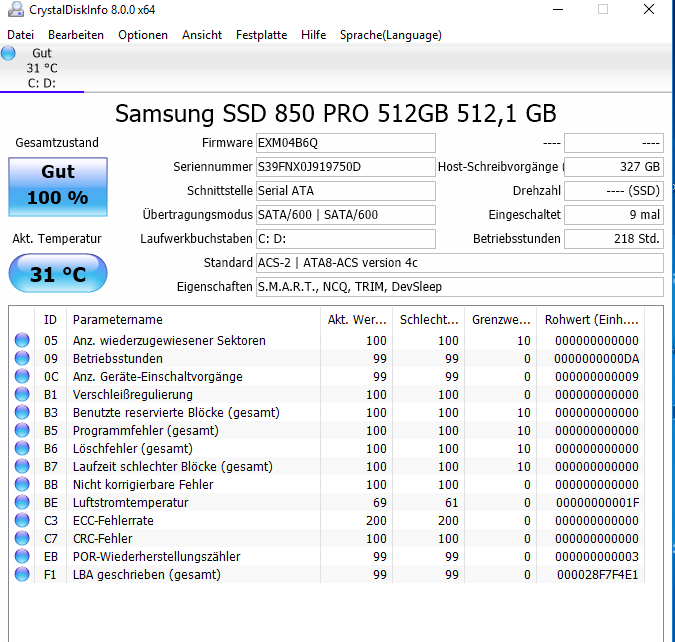
Task: Click the Drehzahl value (SSD)
Action: point(614,191)
